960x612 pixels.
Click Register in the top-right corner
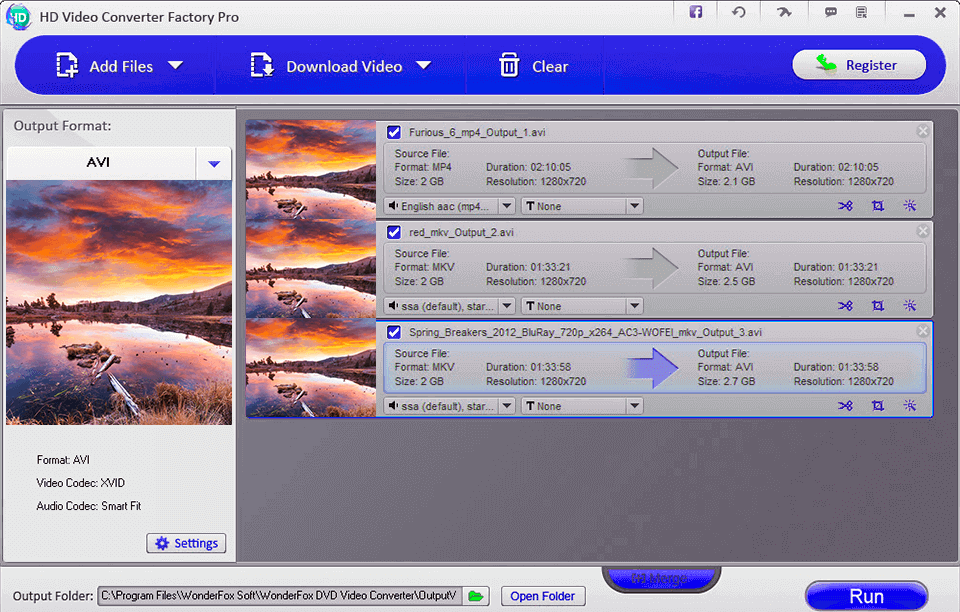[x=859, y=64]
